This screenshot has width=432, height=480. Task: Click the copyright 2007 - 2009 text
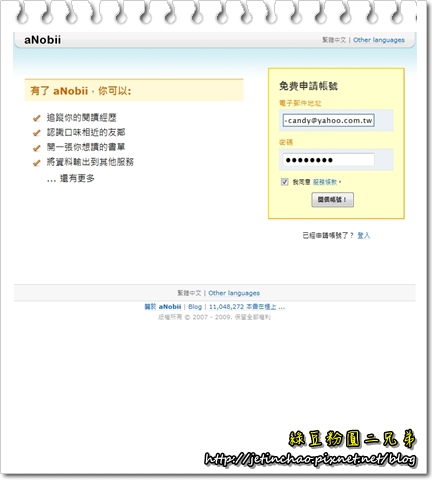point(214,317)
